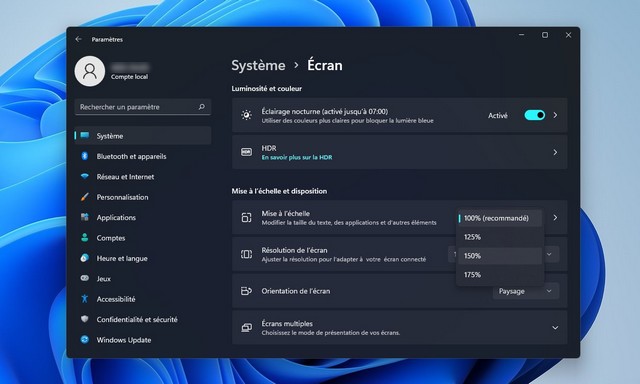Choose 150% in the scale list

[x=500, y=256]
